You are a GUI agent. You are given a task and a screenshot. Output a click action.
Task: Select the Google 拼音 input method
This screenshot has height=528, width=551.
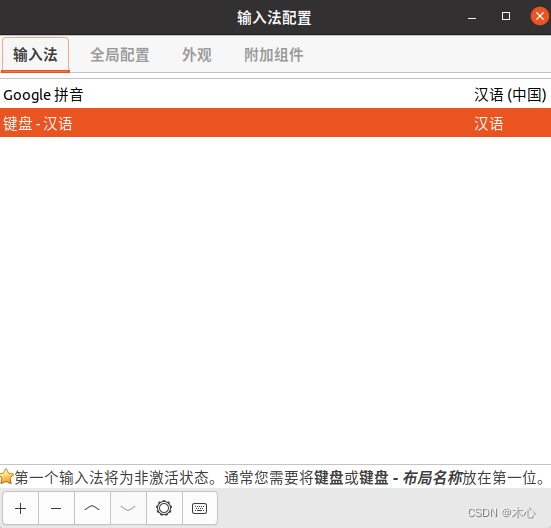pyautogui.click(x=276, y=94)
